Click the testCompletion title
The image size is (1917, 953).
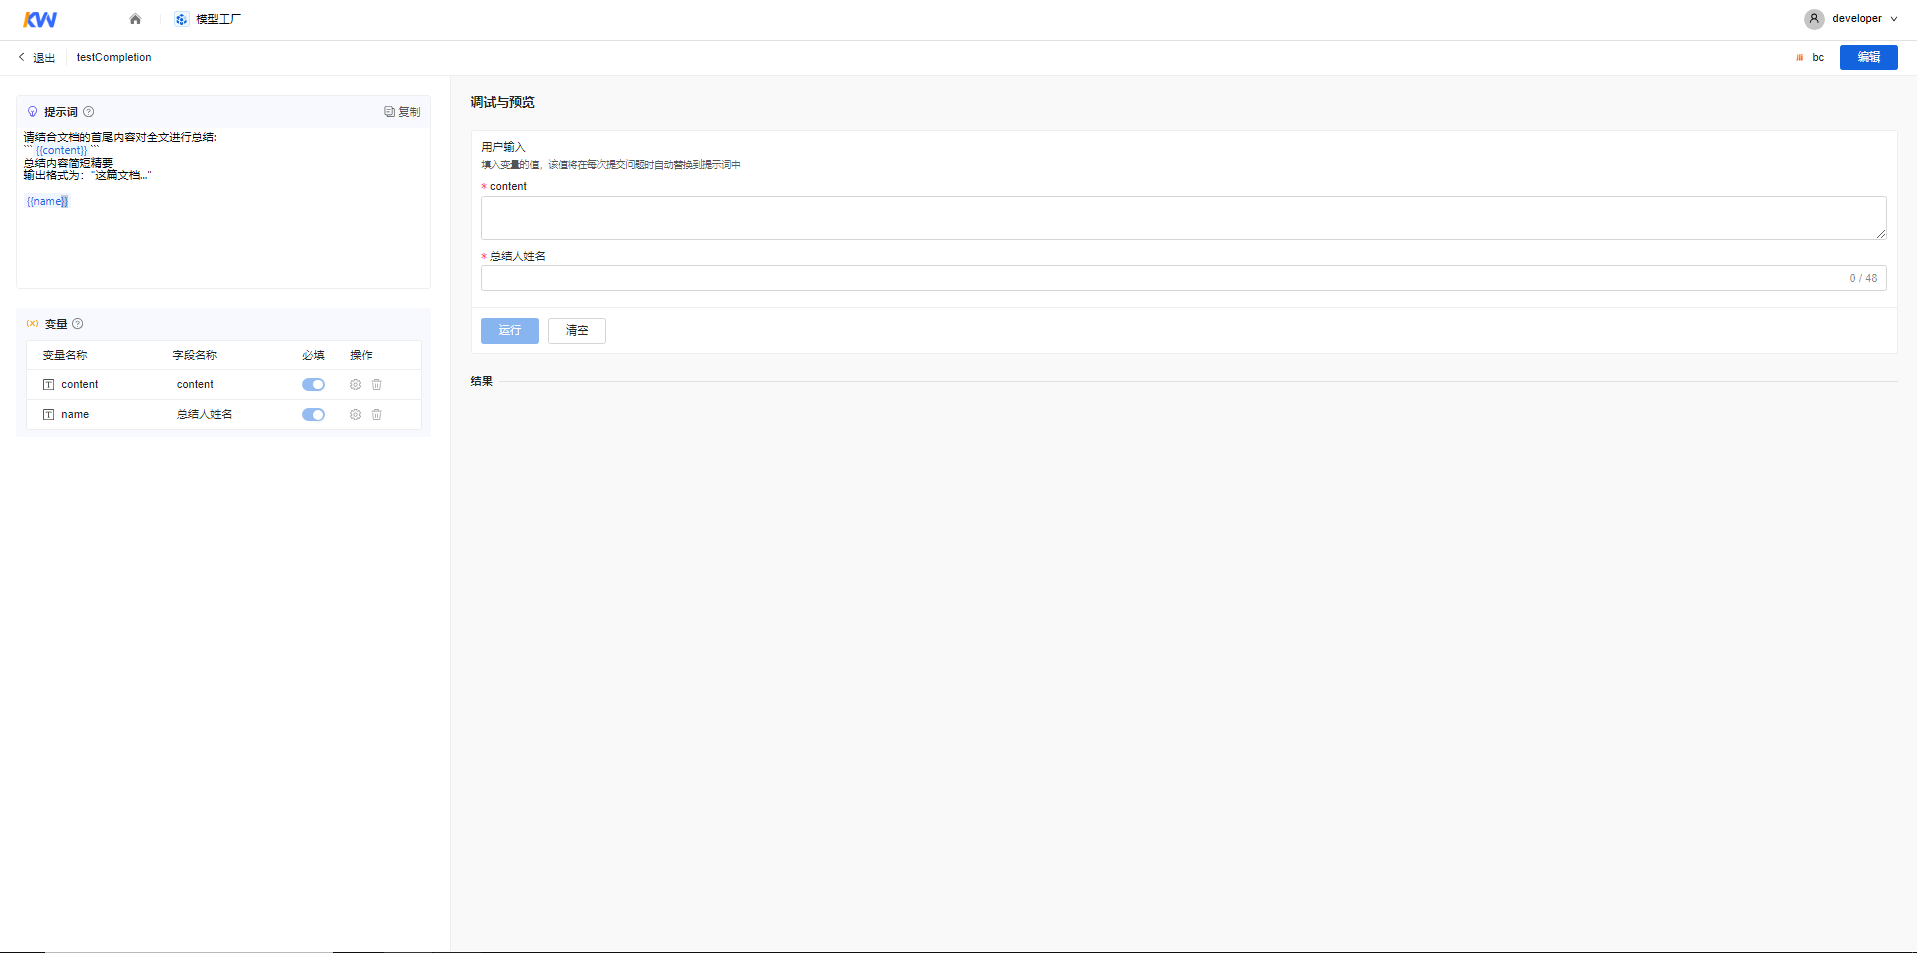tap(114, 57)
